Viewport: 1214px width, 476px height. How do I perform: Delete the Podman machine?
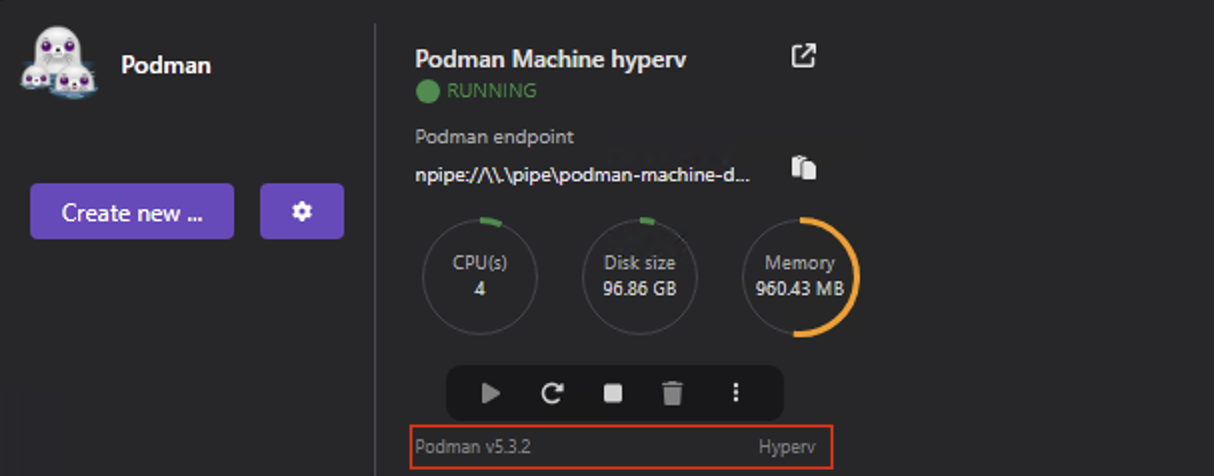(x=672, y=393)
